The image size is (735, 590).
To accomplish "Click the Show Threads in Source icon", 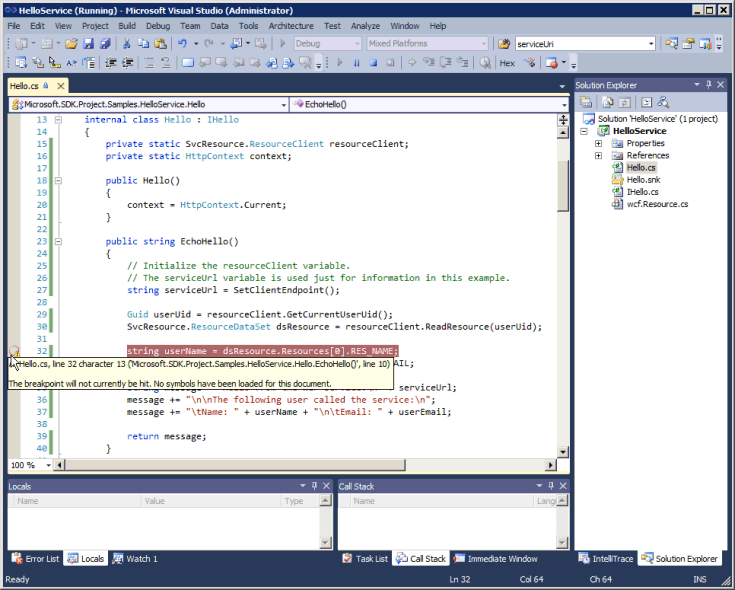I will [530, 63].
